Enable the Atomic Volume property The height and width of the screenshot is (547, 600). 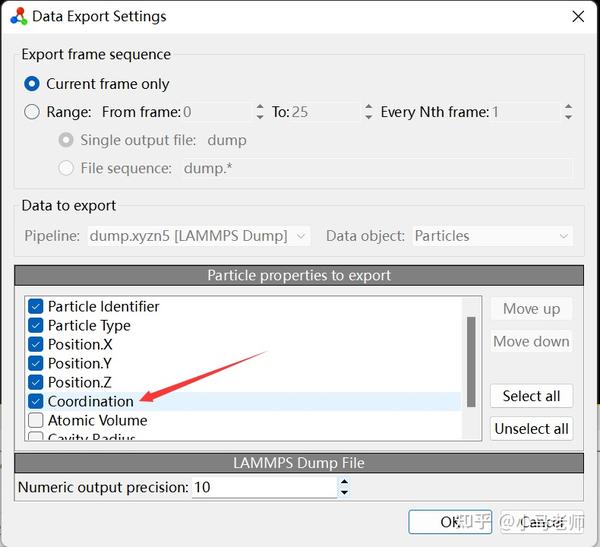[x=36, y=420]
